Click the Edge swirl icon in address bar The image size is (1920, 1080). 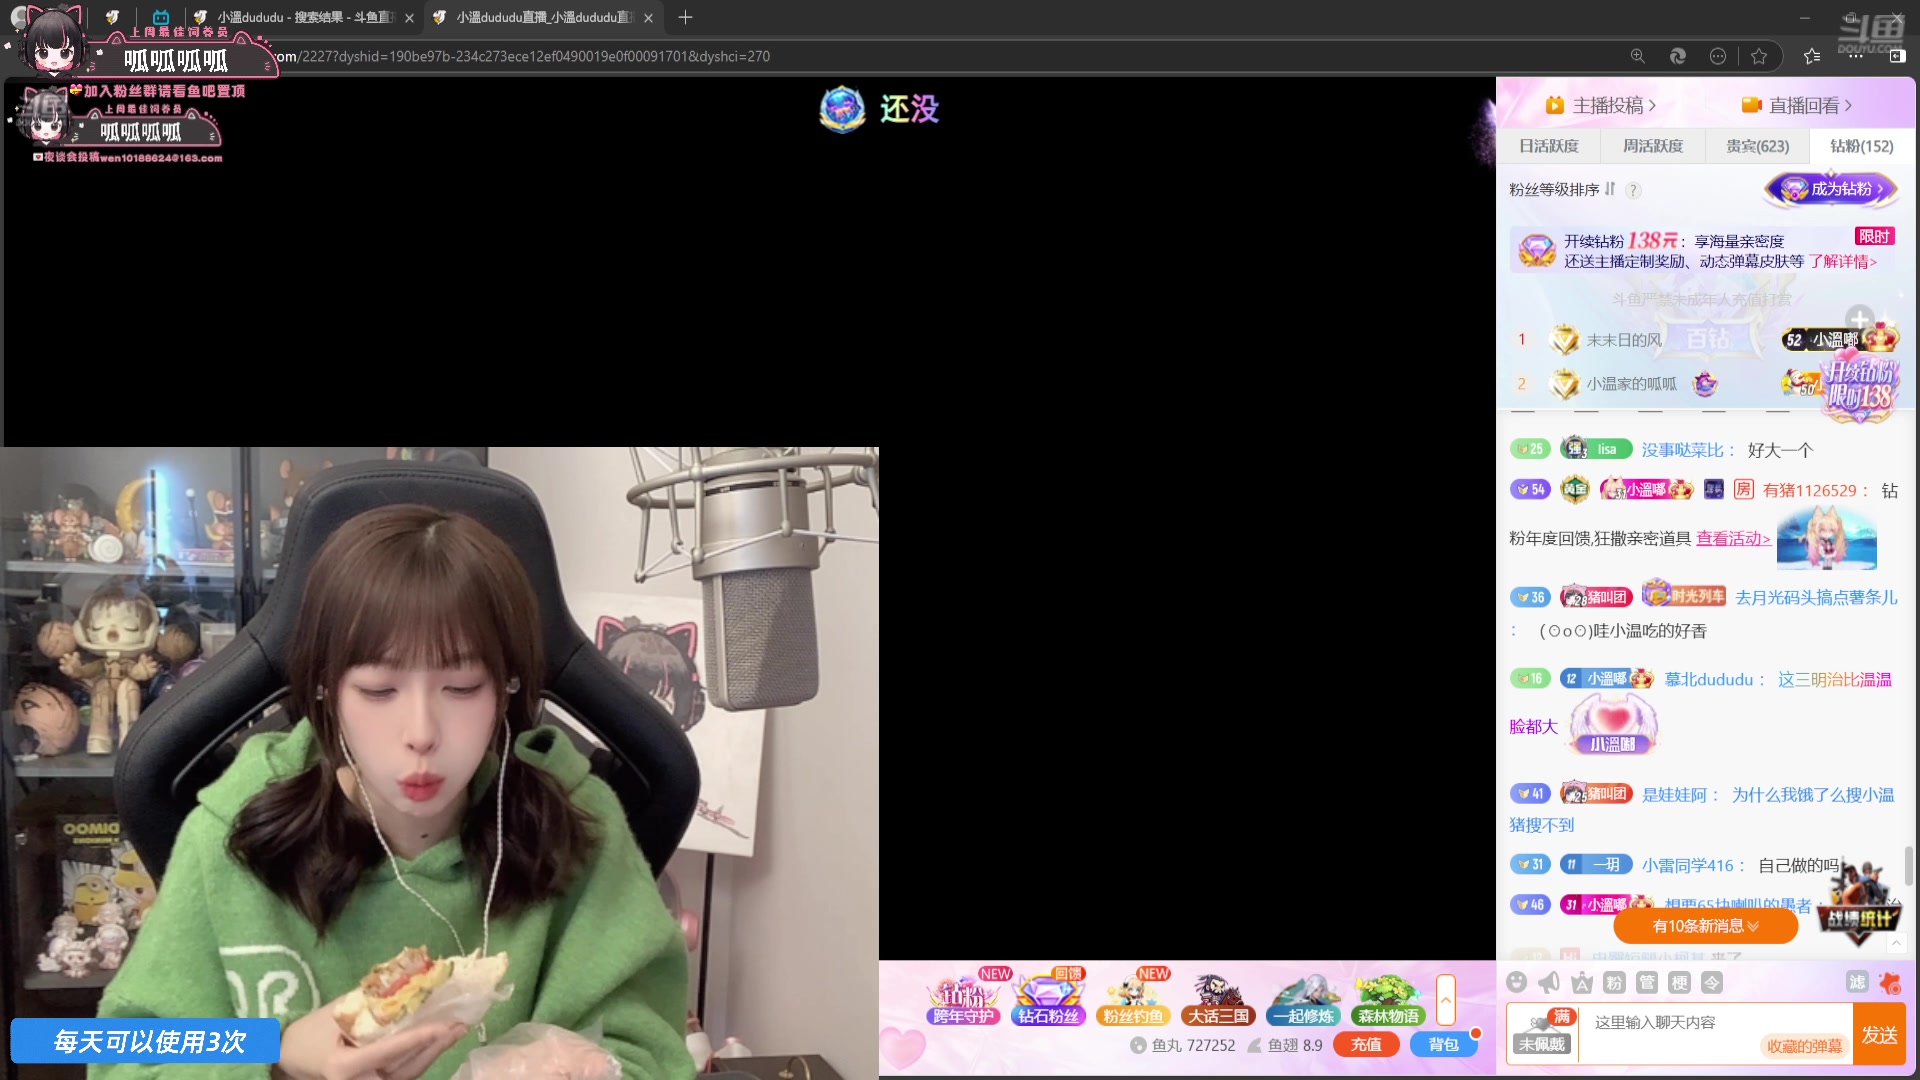click(x=1678, y=56)
